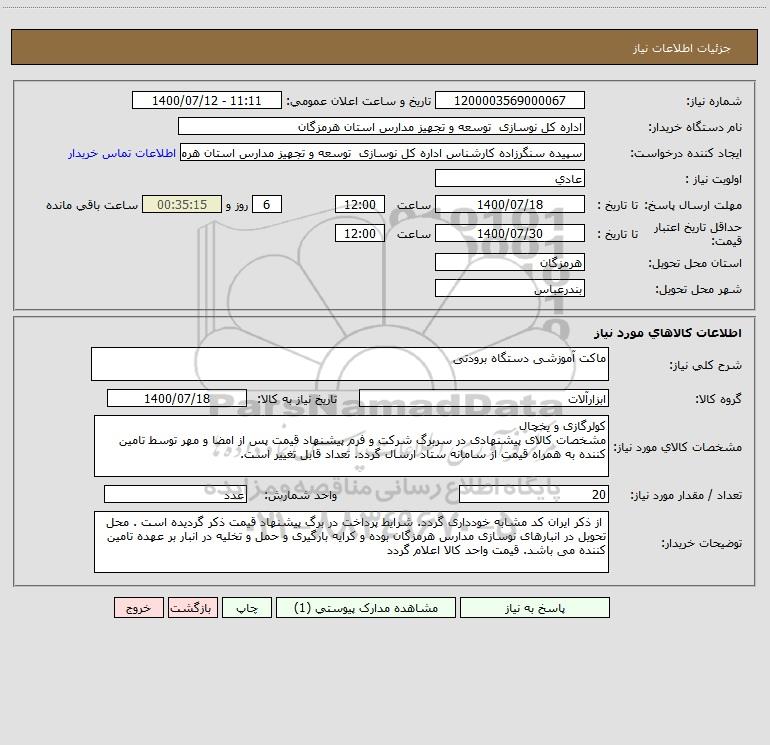
Task: Click quantity field showing 20
Action: pos(534,494)
